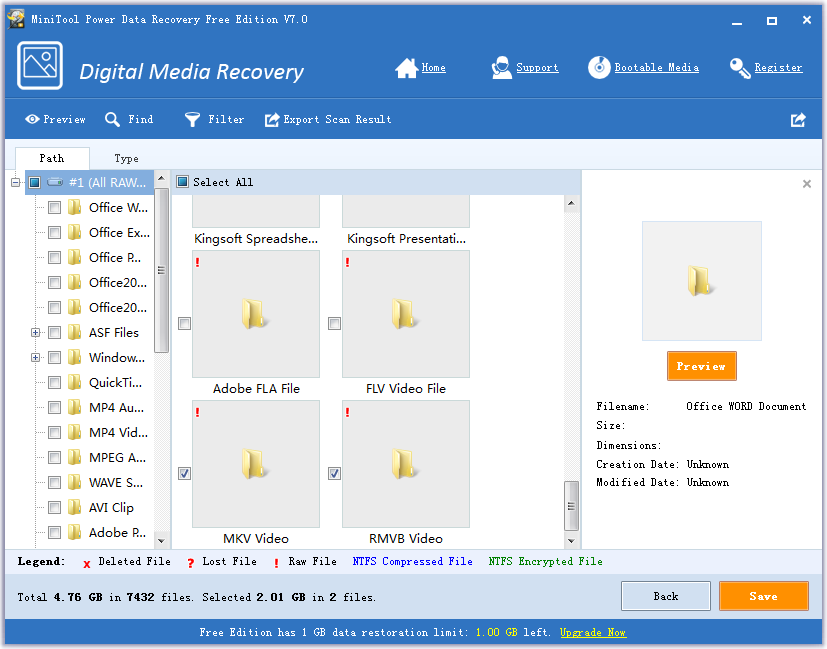The height and width of the screenshot is (649, 827).
Task: Check the FLV Video File checkbox
Action: click(x=334, y=323)
